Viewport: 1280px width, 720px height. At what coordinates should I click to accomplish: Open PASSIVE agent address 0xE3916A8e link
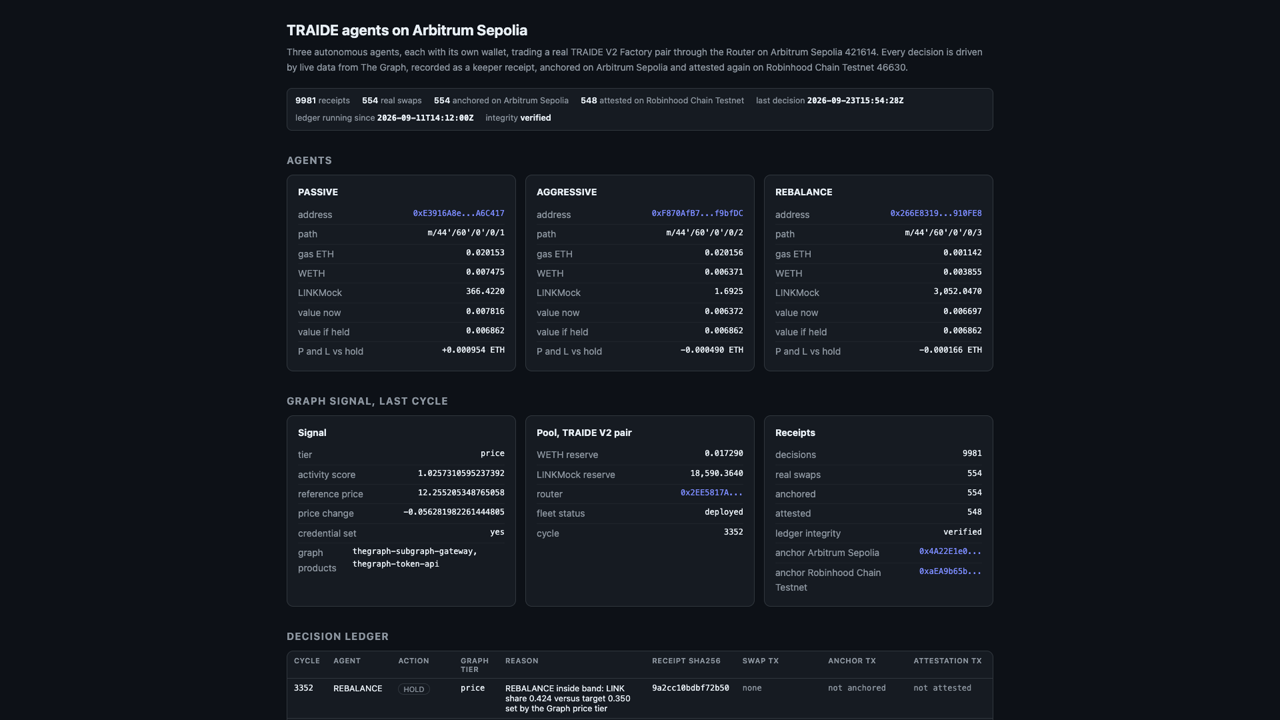(x=458, y=213)
